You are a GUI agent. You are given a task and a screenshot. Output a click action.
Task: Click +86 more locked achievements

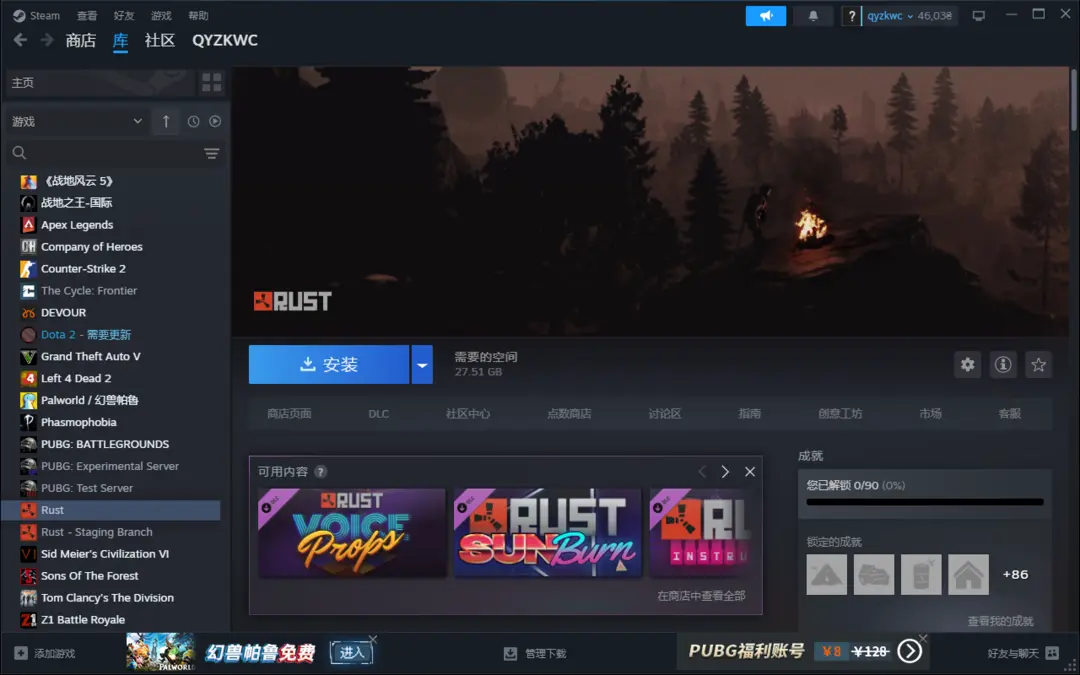[1015, 574]
